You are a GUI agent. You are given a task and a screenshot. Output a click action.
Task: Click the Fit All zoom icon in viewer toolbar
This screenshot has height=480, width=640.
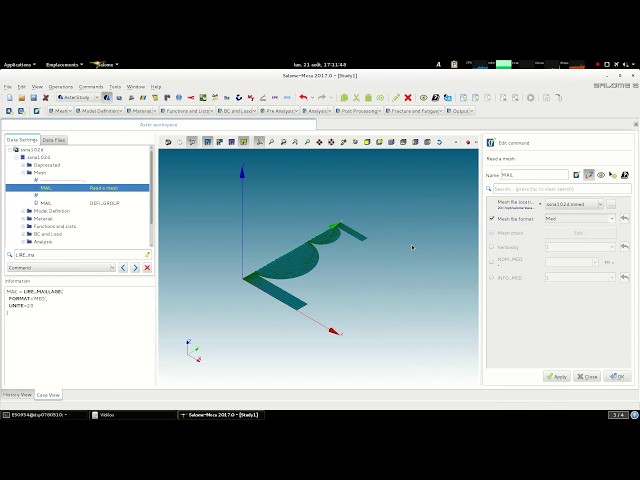[x=271, y=142]
